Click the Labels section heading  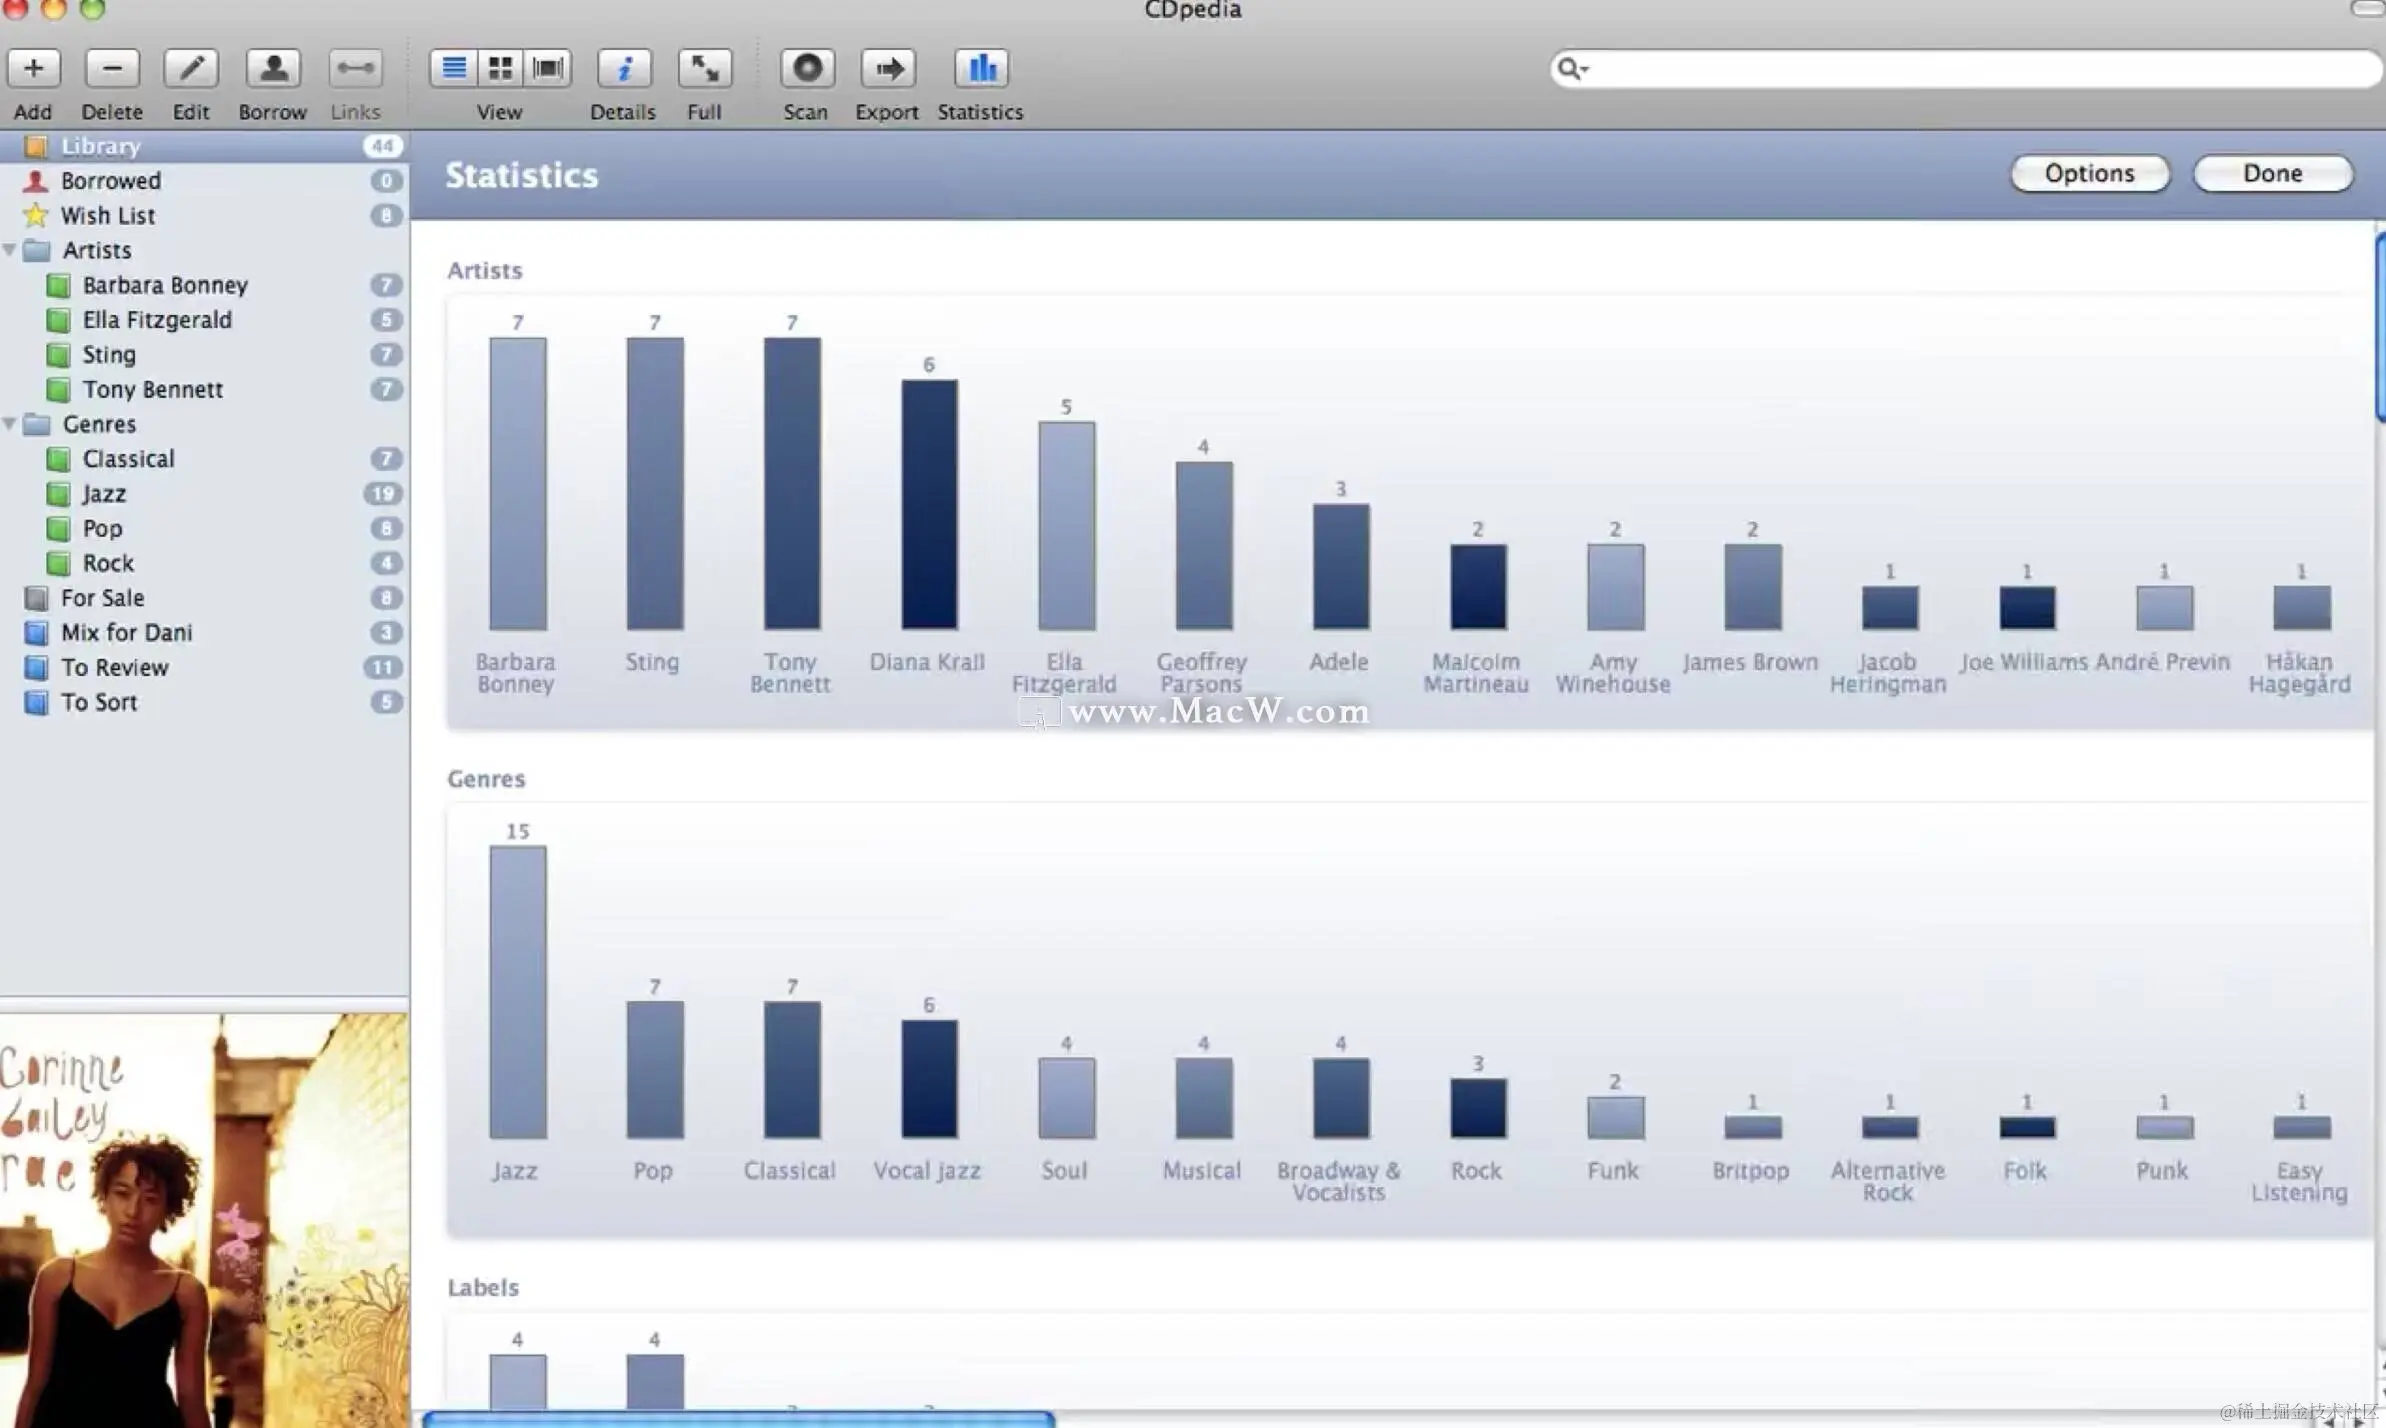(x=483, y=1287)
